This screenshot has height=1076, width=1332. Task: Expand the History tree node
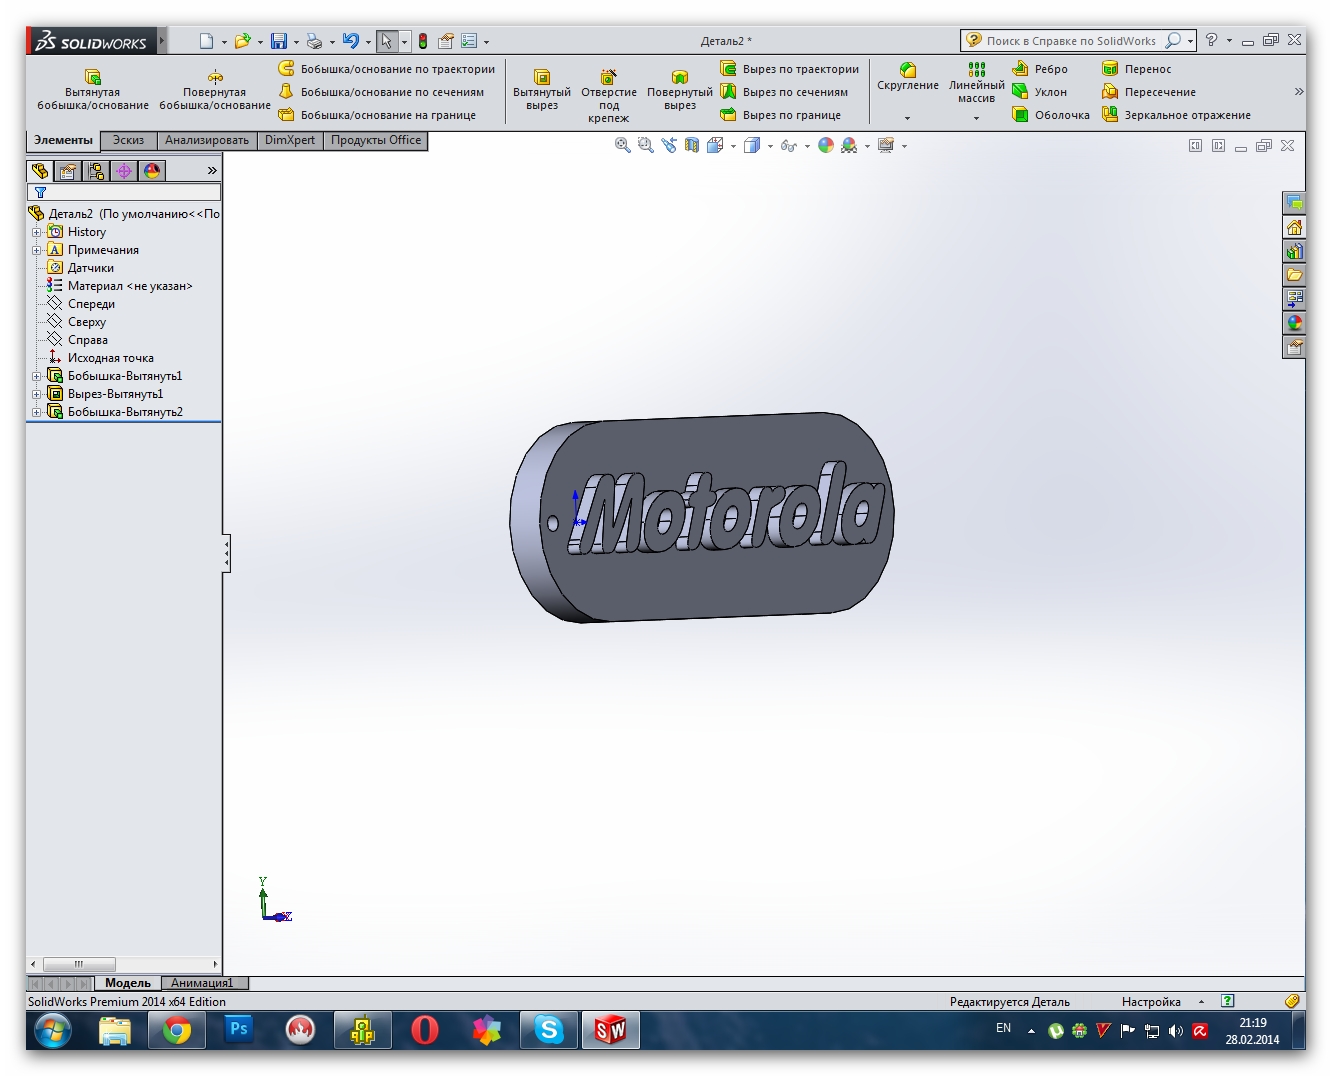[x=36, y=232]
